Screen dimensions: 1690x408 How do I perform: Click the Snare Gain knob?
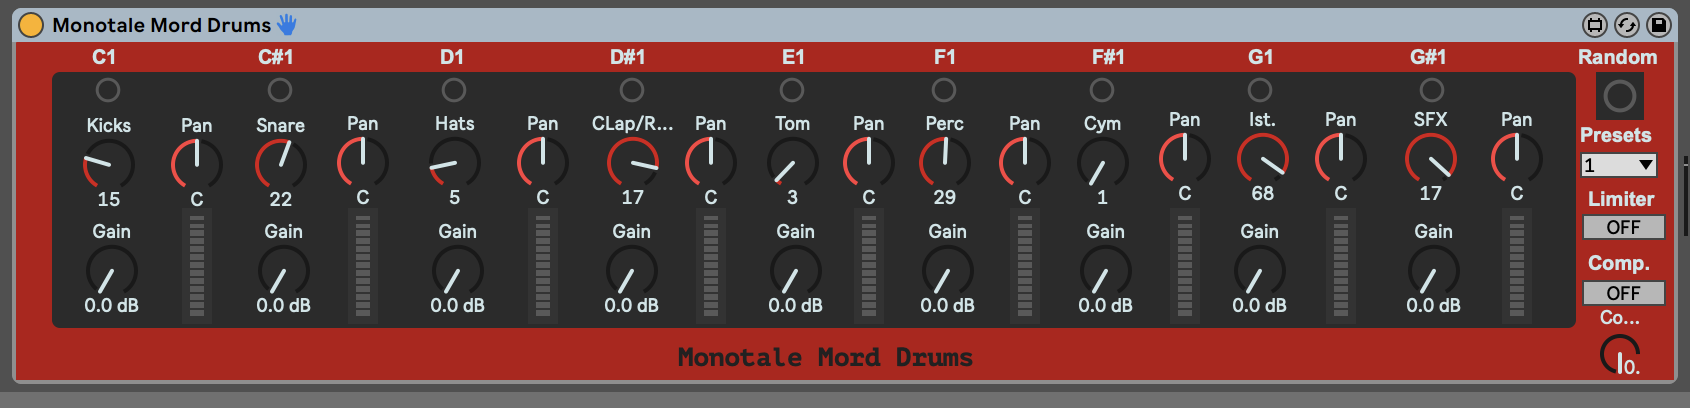point(283,272)
